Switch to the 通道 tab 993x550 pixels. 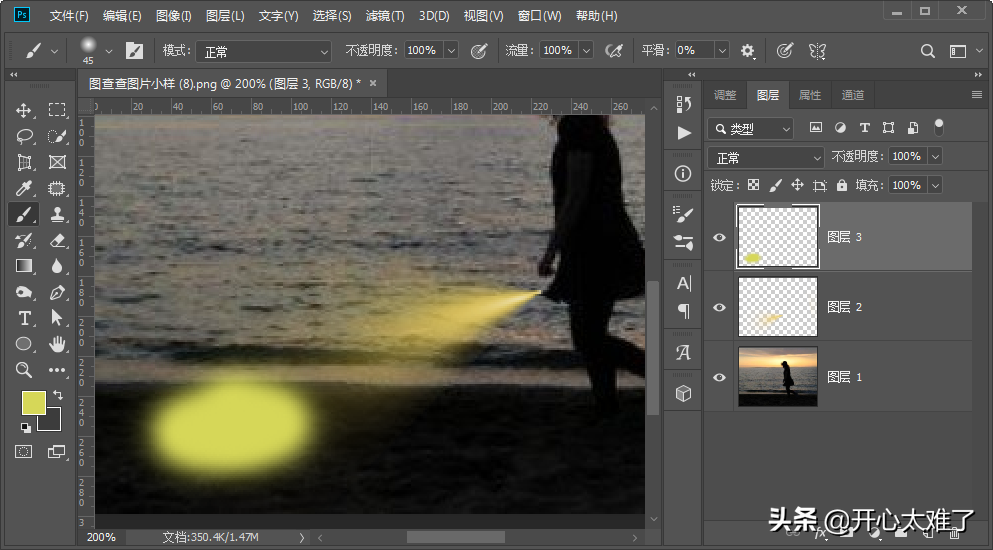pos(853,95)
